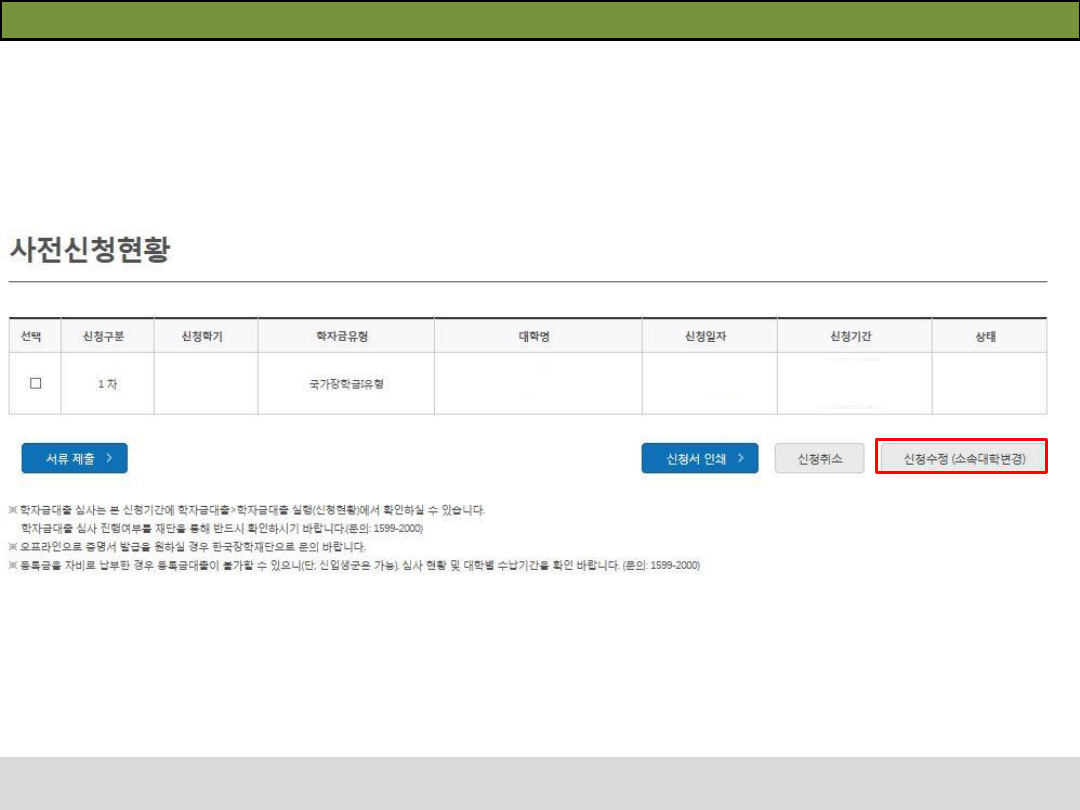Click the 사전신청현황 page heading
The height and width of the screenshot is (810, 1080).
(x=89, y=250)
